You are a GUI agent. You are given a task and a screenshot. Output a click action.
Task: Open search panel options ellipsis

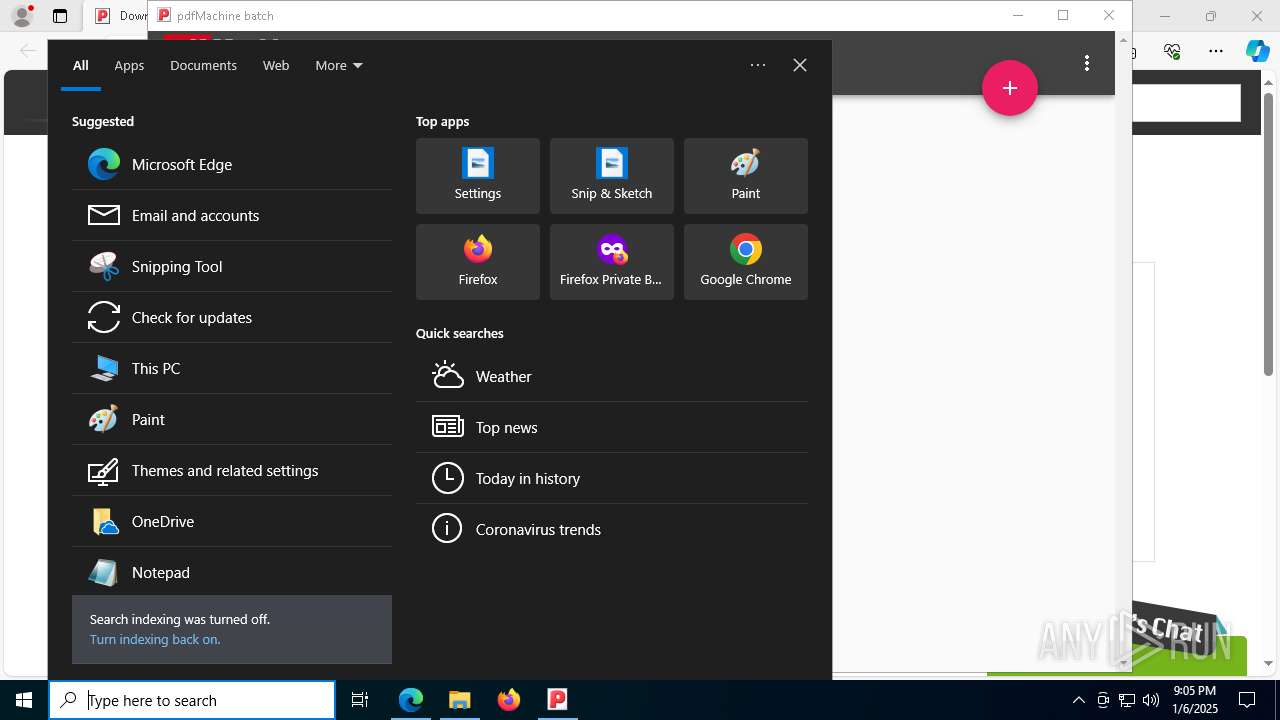758,65
